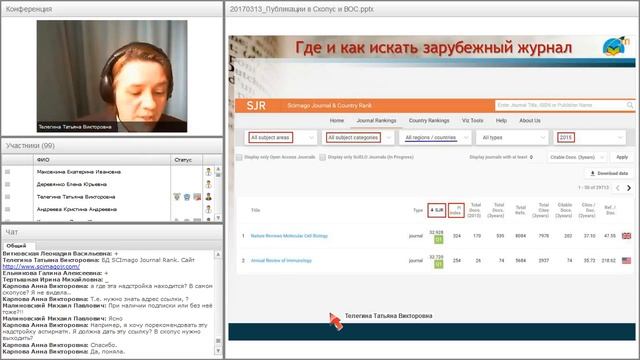Click the participant icon for Деревянко Елена Юрьевна
640x360 pixels.
tap(209, 184)
